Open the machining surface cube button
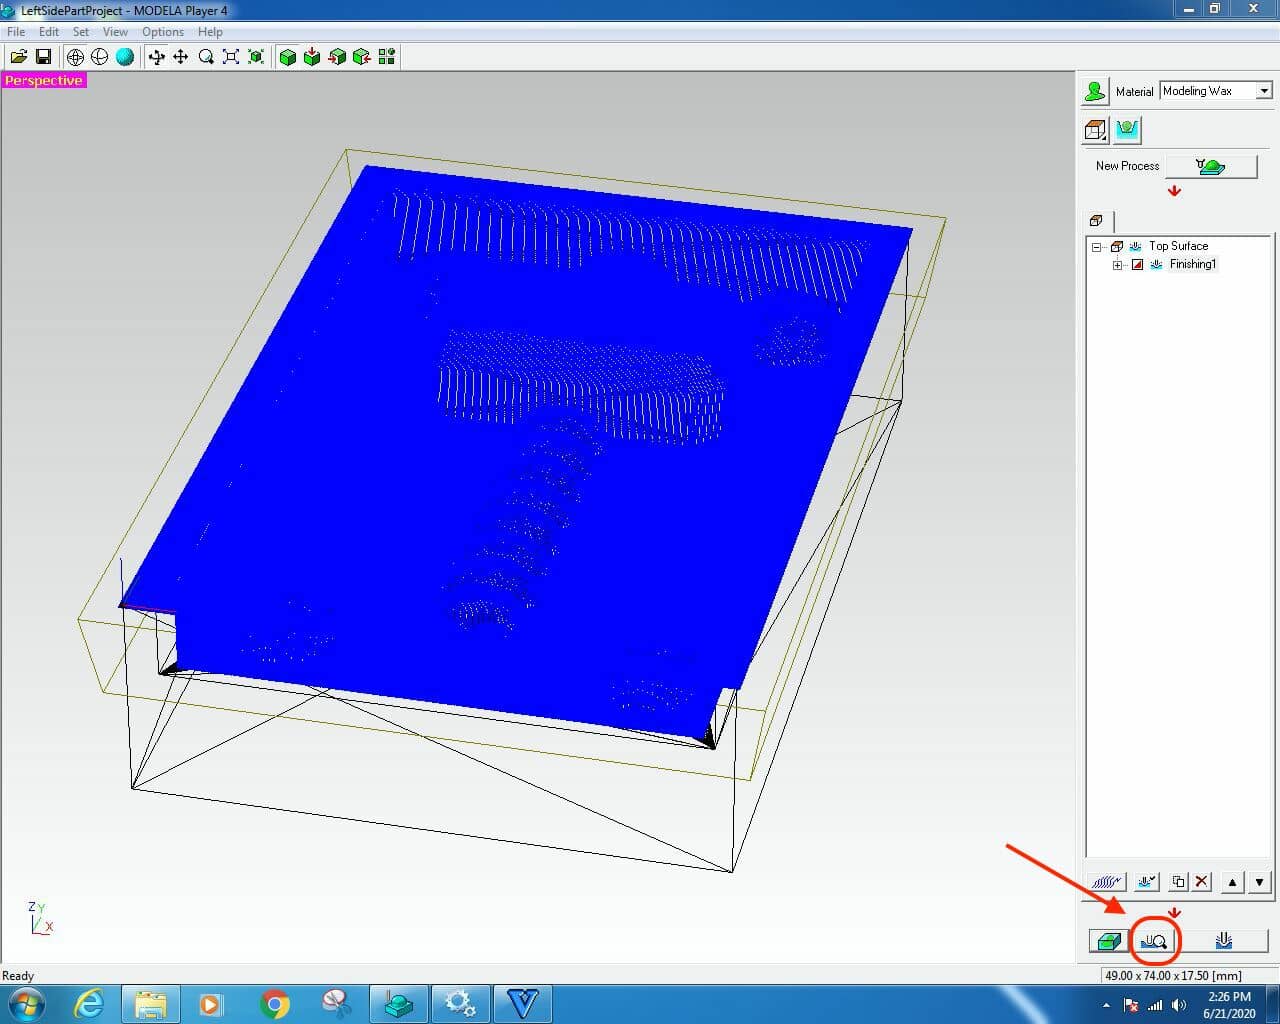The width and height of the screenshot is (1280, 1024). pyautogui.click(x=1096, y=129)
